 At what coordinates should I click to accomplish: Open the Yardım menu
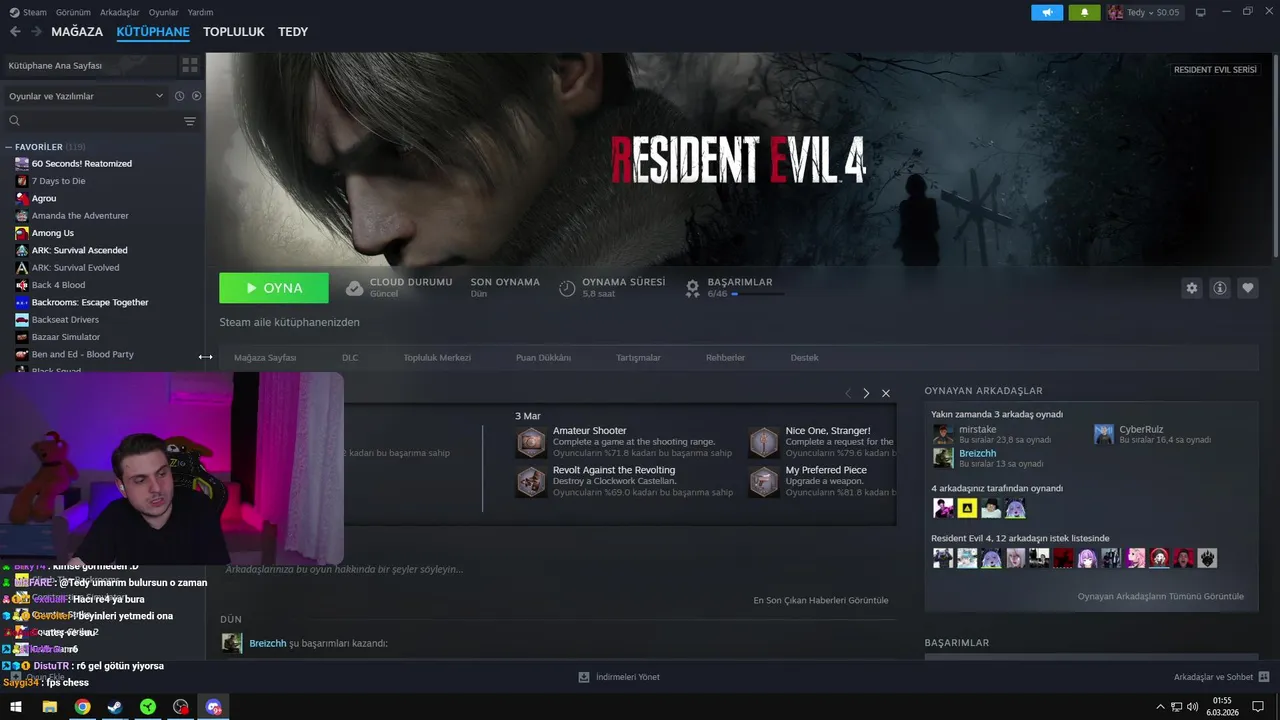(x=200, y=13)
